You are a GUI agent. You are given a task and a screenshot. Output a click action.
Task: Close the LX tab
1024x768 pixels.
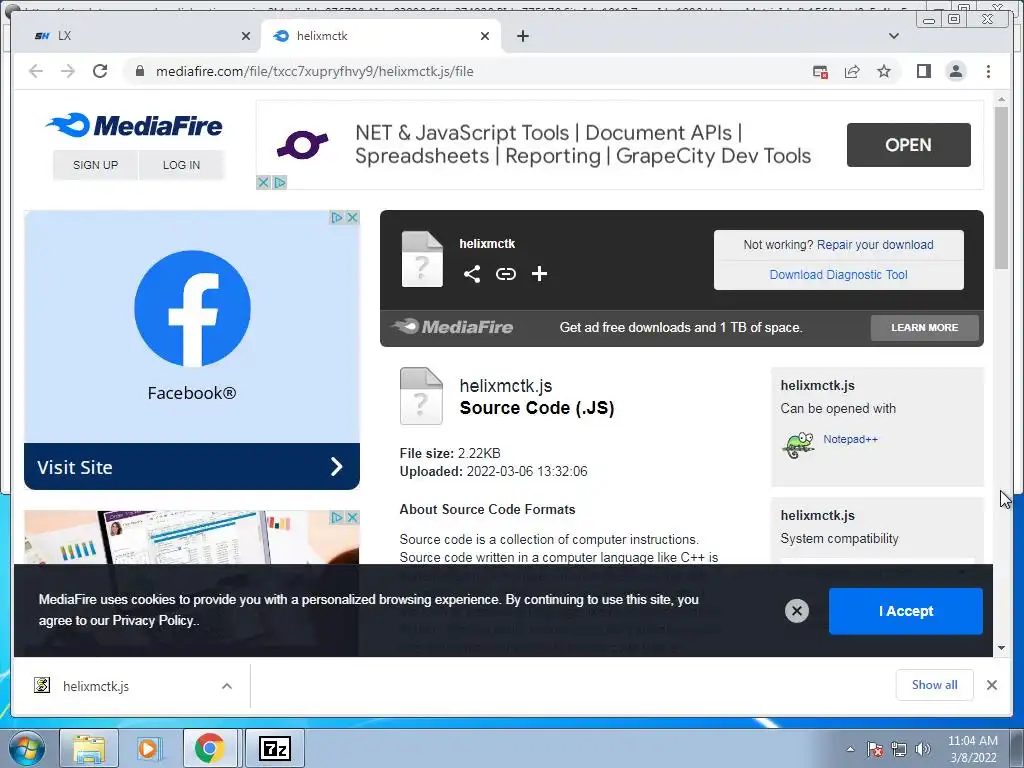[246, 36]
